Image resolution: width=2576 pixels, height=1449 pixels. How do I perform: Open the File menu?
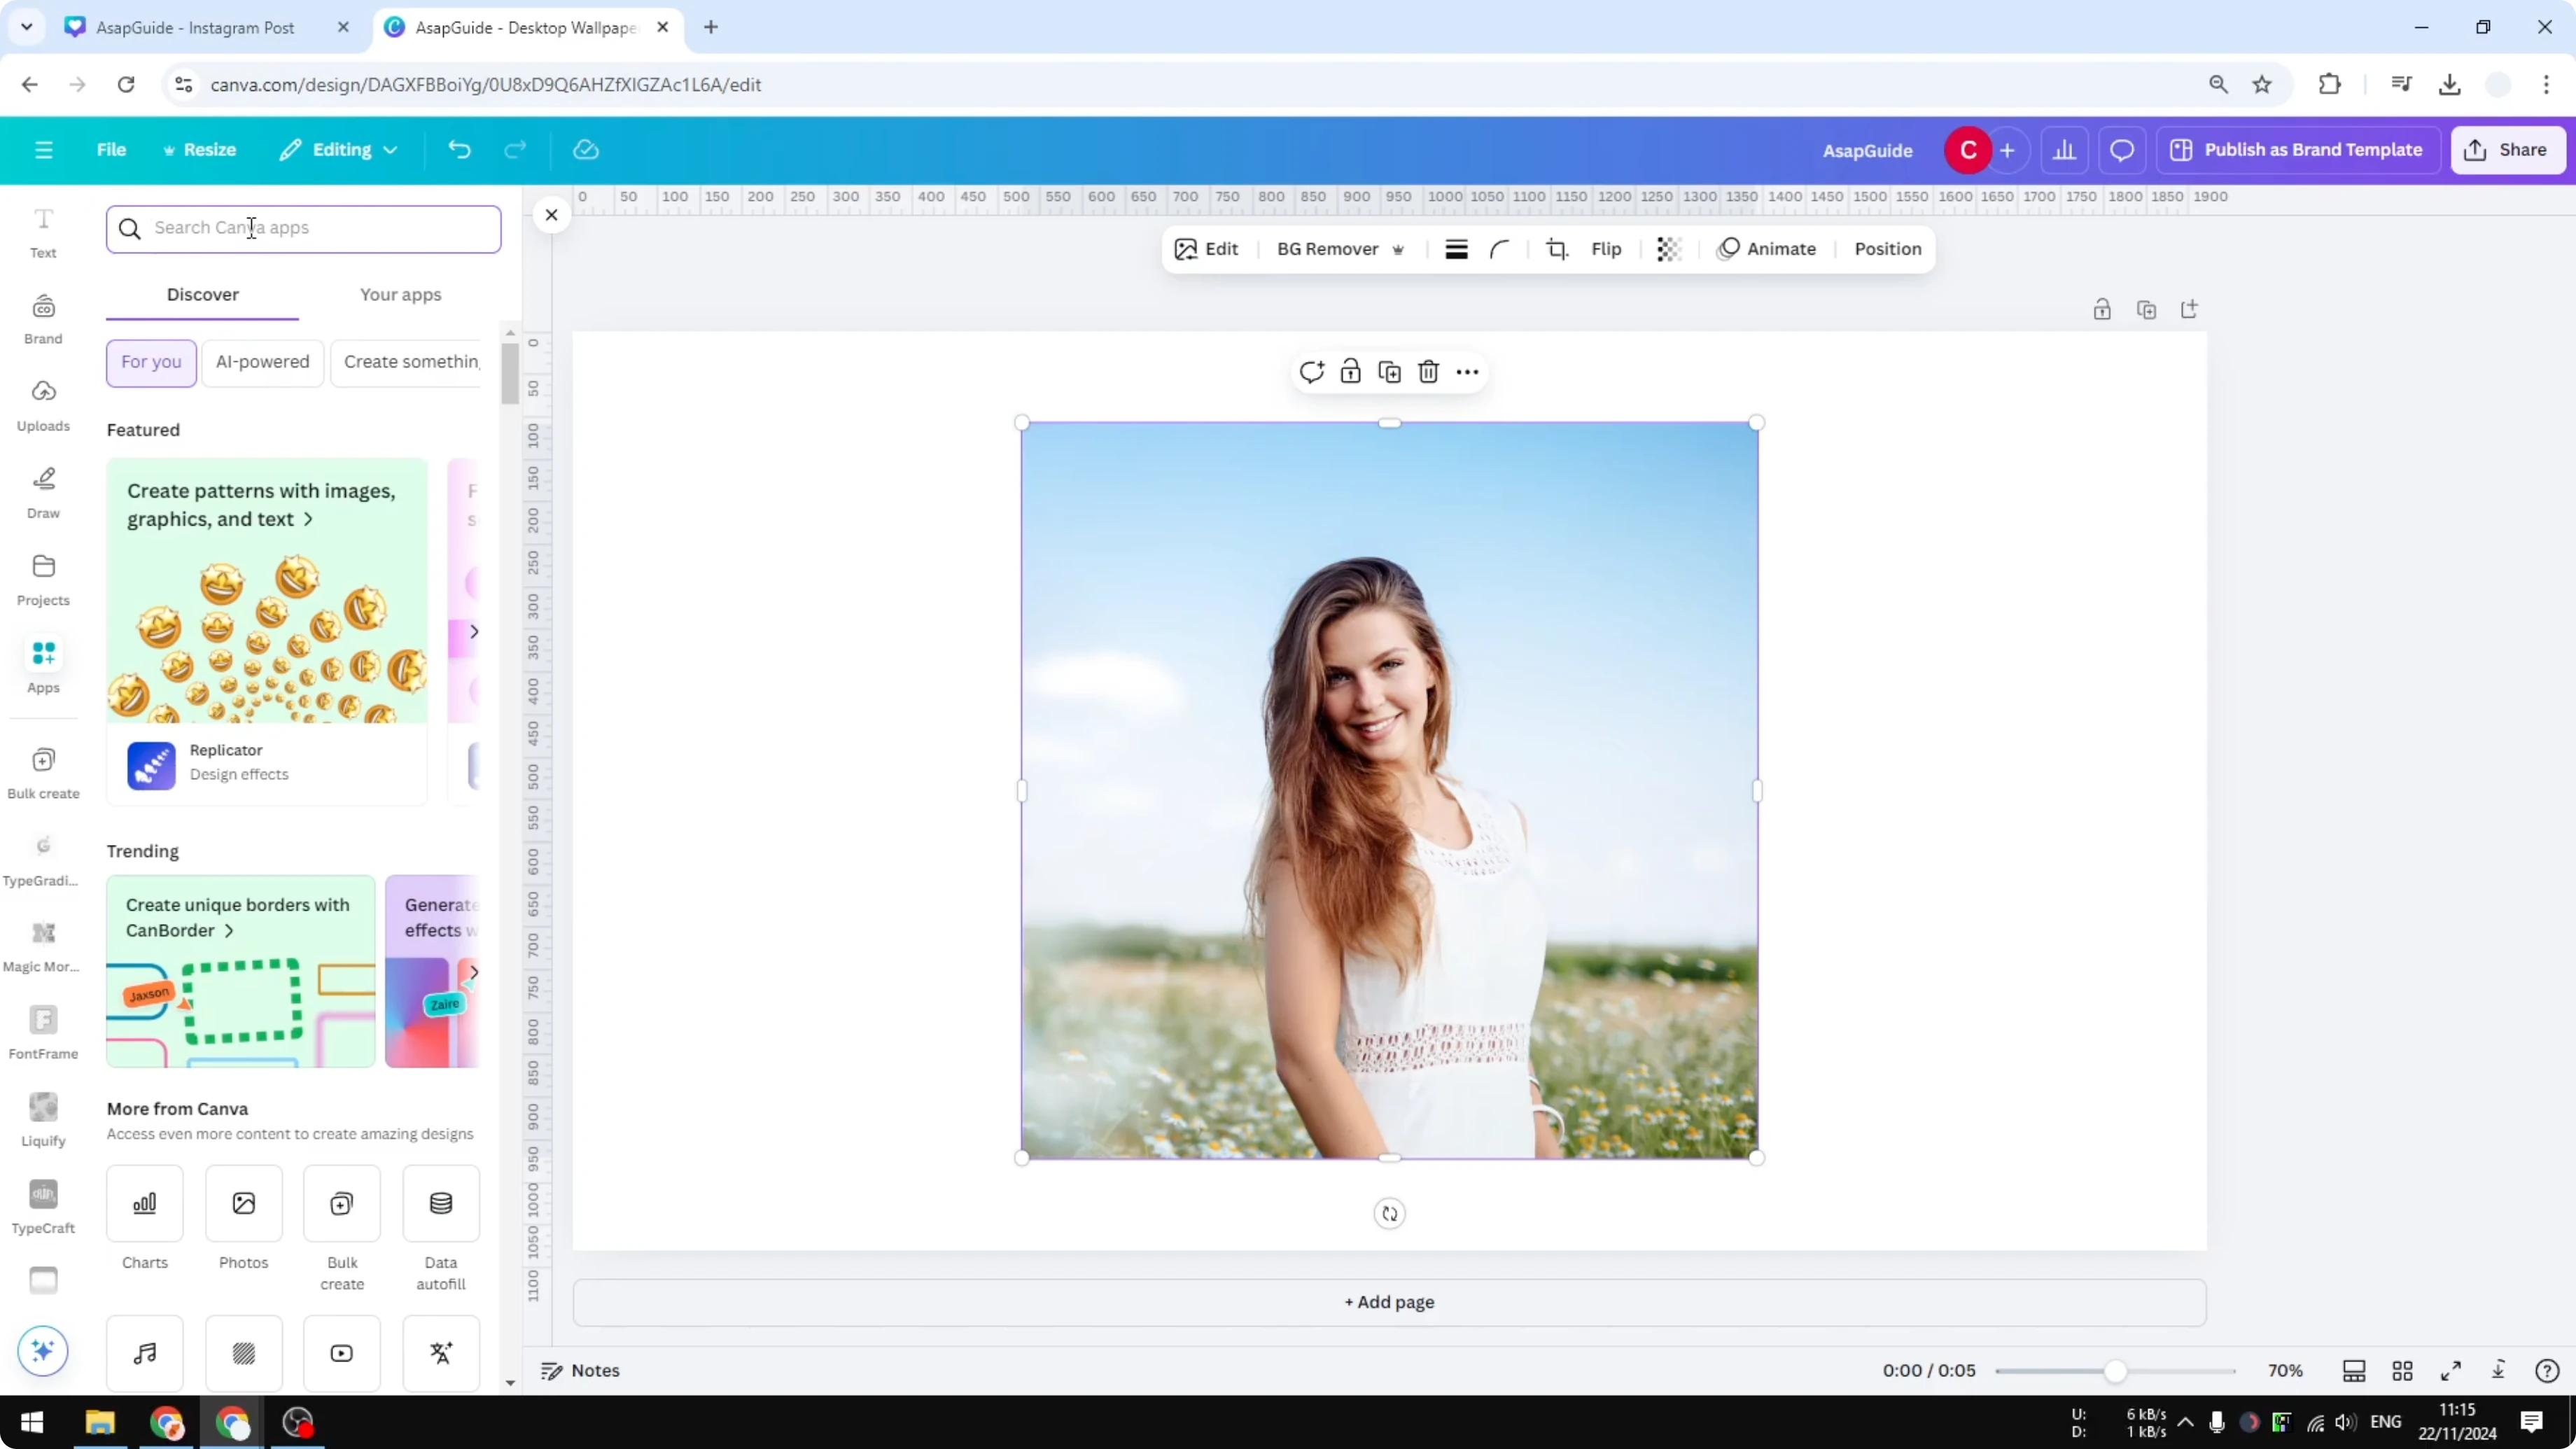point(111,149)
